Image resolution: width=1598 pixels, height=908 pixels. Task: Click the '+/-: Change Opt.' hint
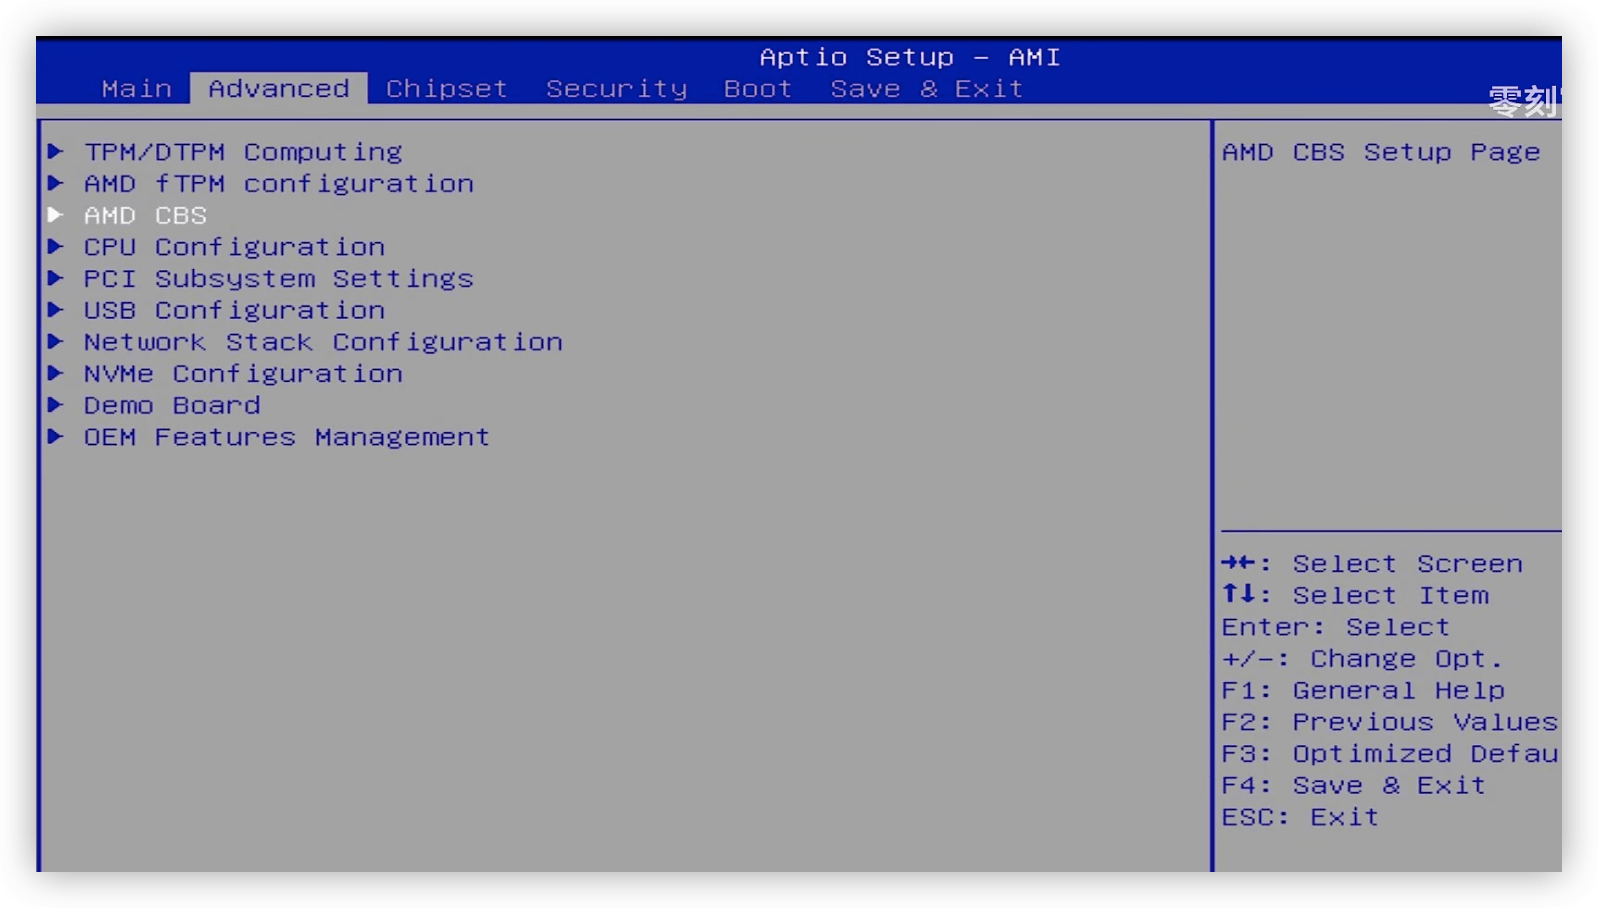pyautogui.click(x=1362, y=659)
